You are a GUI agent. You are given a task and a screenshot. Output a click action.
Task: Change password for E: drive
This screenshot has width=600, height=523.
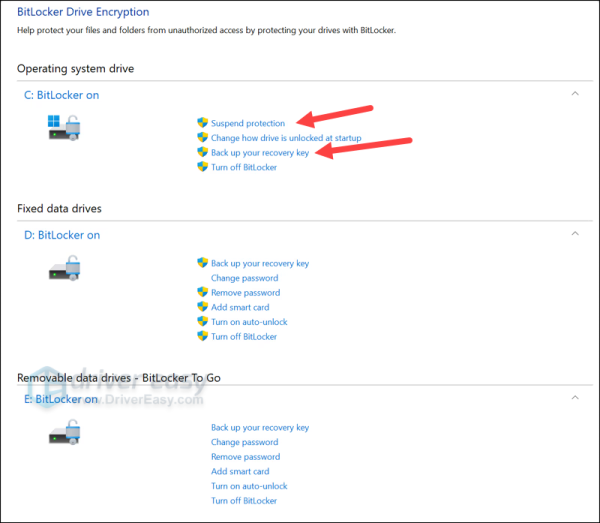pyautogui.click(x=245, y=442)
